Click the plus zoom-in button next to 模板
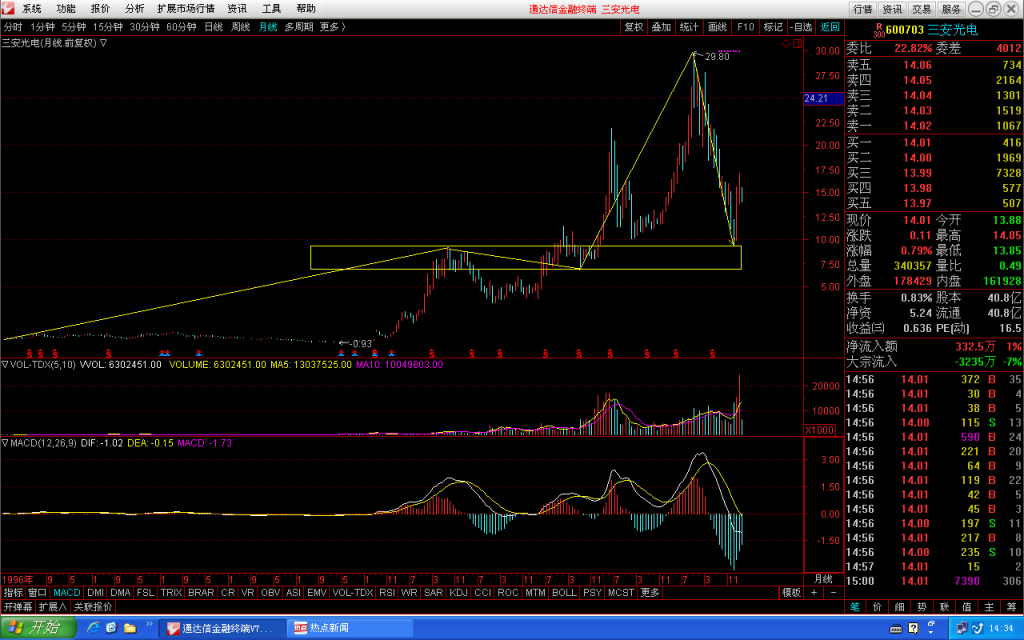Screen dimensions: 1024x640 pyautogui.click(x=814, y=592)
